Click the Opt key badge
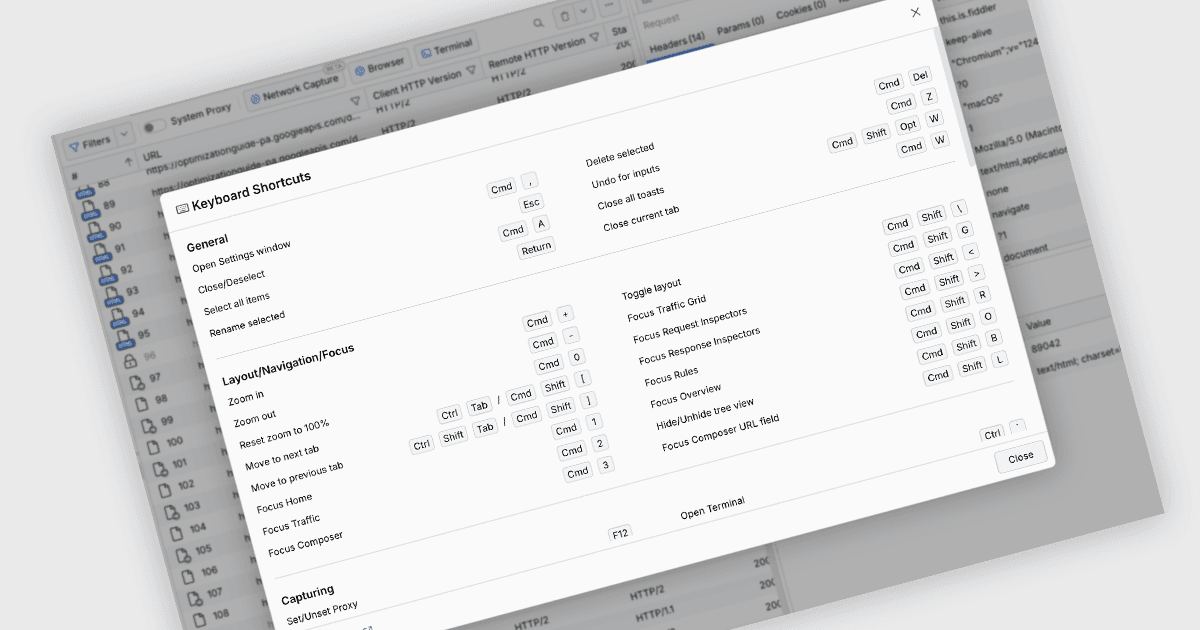1200x630 pixels. (x=908, y=126)
